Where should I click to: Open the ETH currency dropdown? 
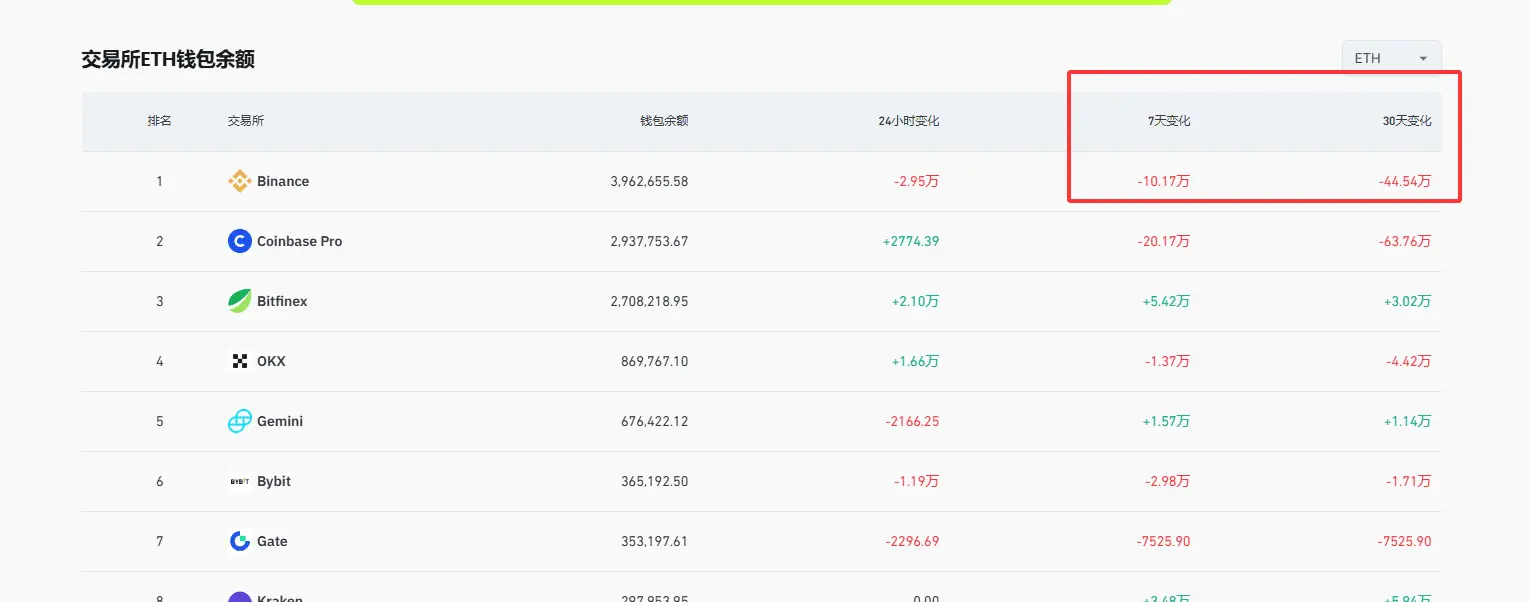pyautogui.click(x=1391, y=58)
